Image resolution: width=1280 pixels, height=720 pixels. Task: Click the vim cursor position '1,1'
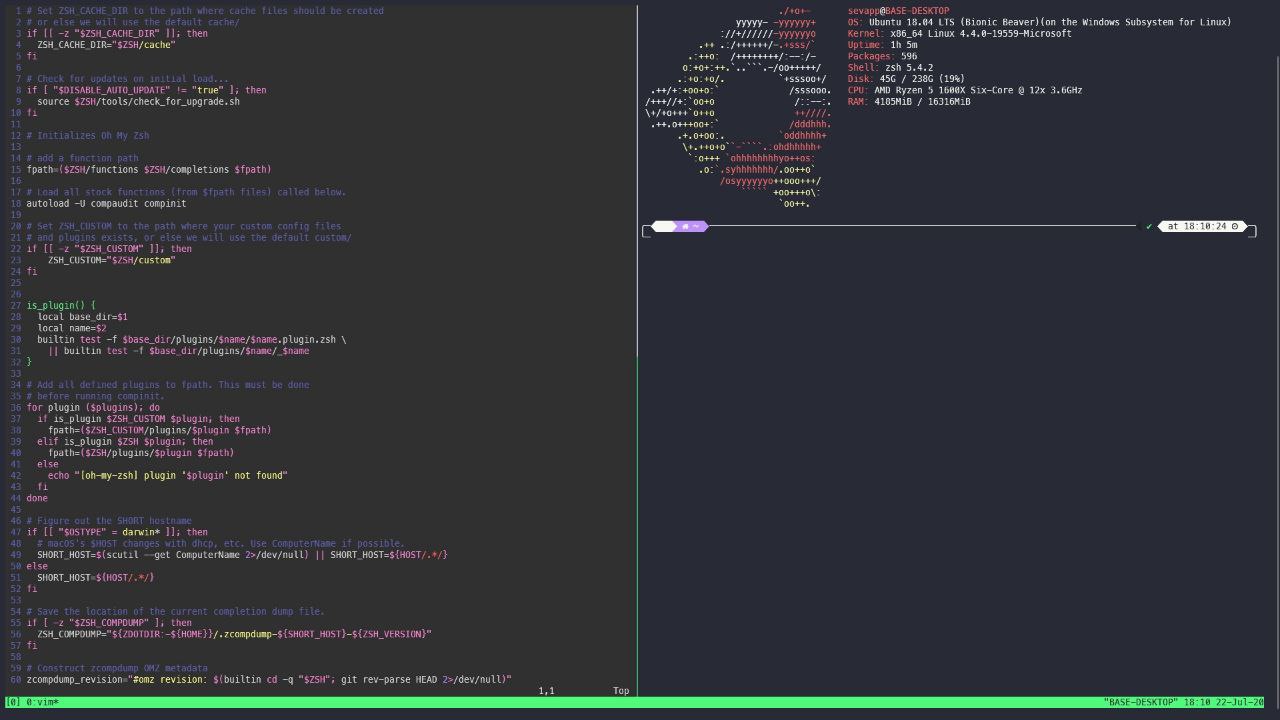[546, 691]
